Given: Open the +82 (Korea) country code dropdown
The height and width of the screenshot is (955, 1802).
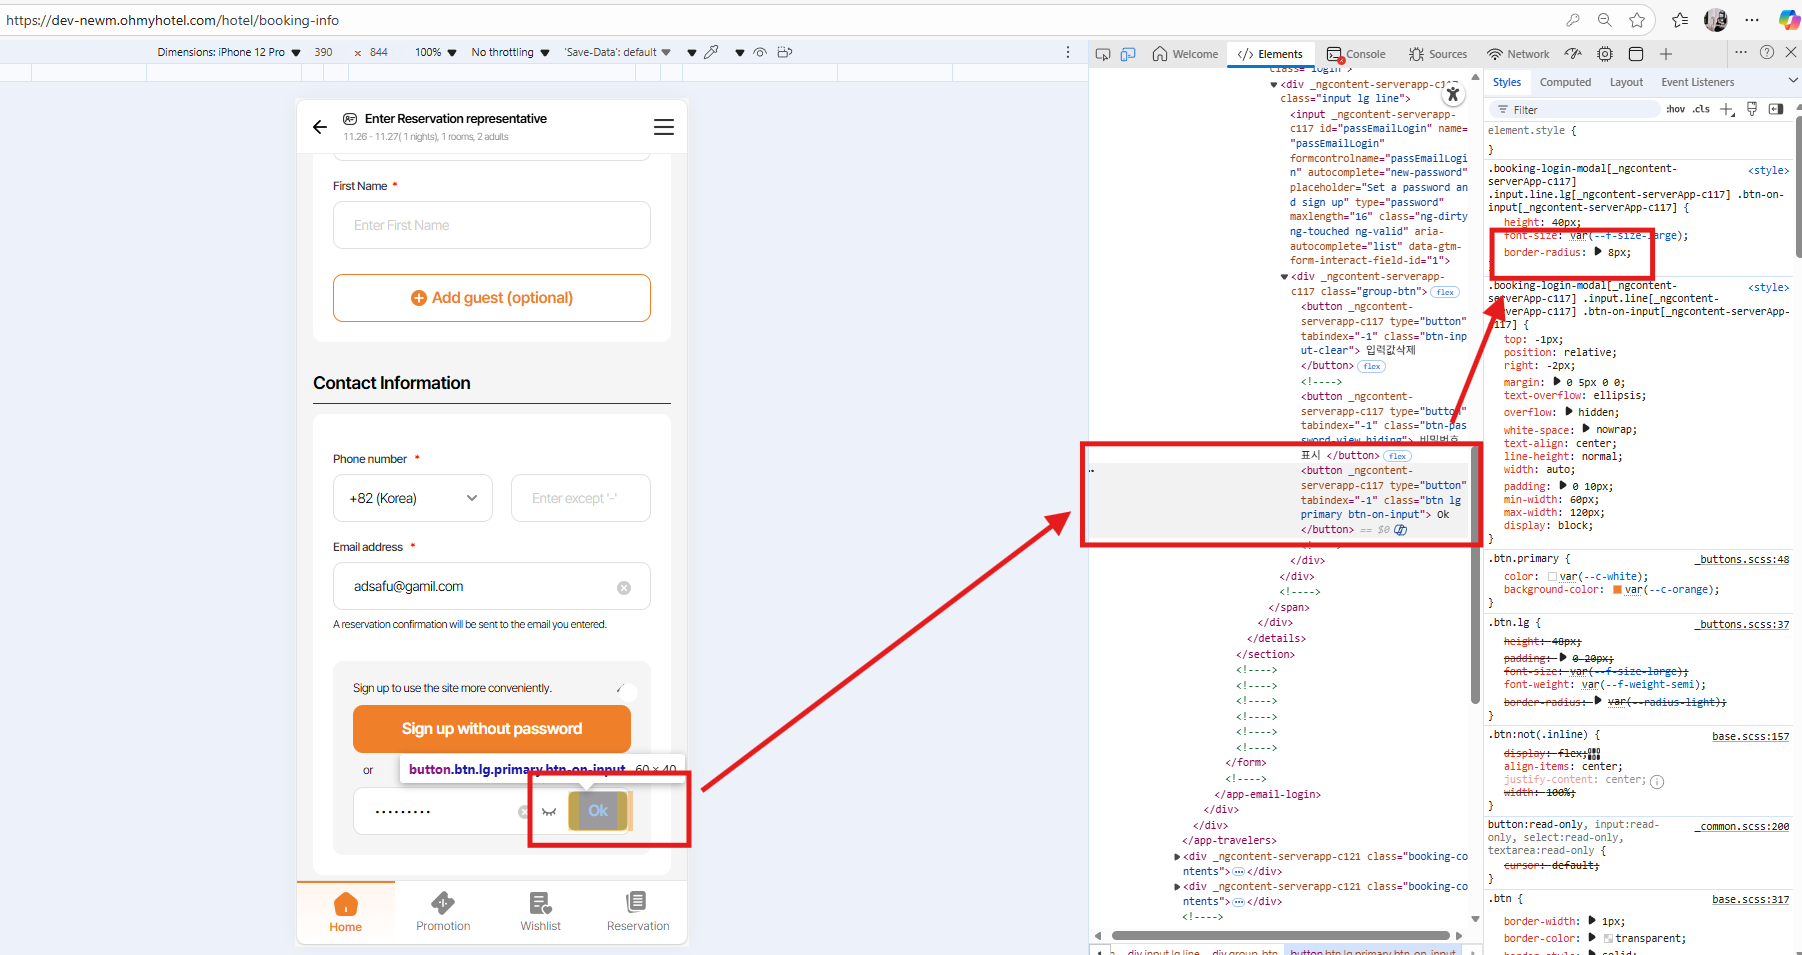Looking at the screenshot, I should point(412,498).
